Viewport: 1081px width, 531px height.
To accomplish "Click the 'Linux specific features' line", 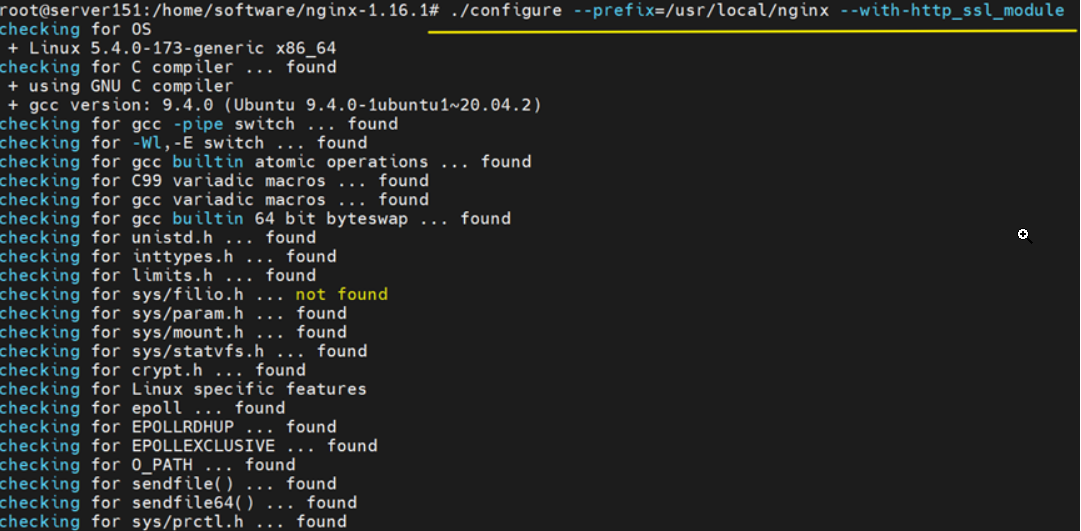I will click(183, 389).
